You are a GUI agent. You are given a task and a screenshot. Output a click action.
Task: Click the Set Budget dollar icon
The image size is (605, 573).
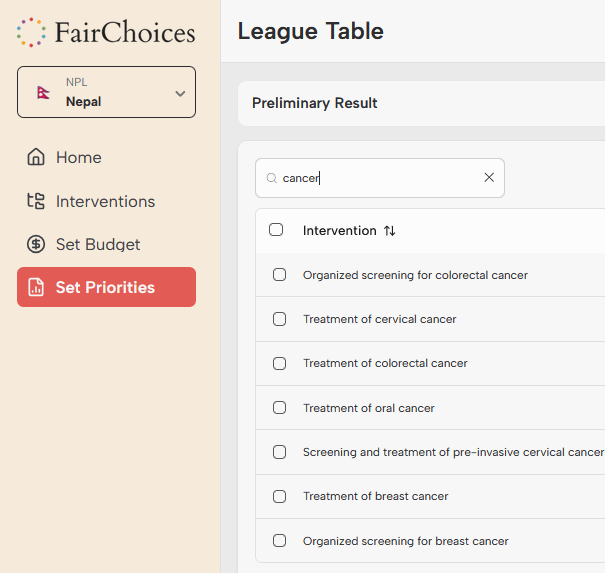pos(36,244)
